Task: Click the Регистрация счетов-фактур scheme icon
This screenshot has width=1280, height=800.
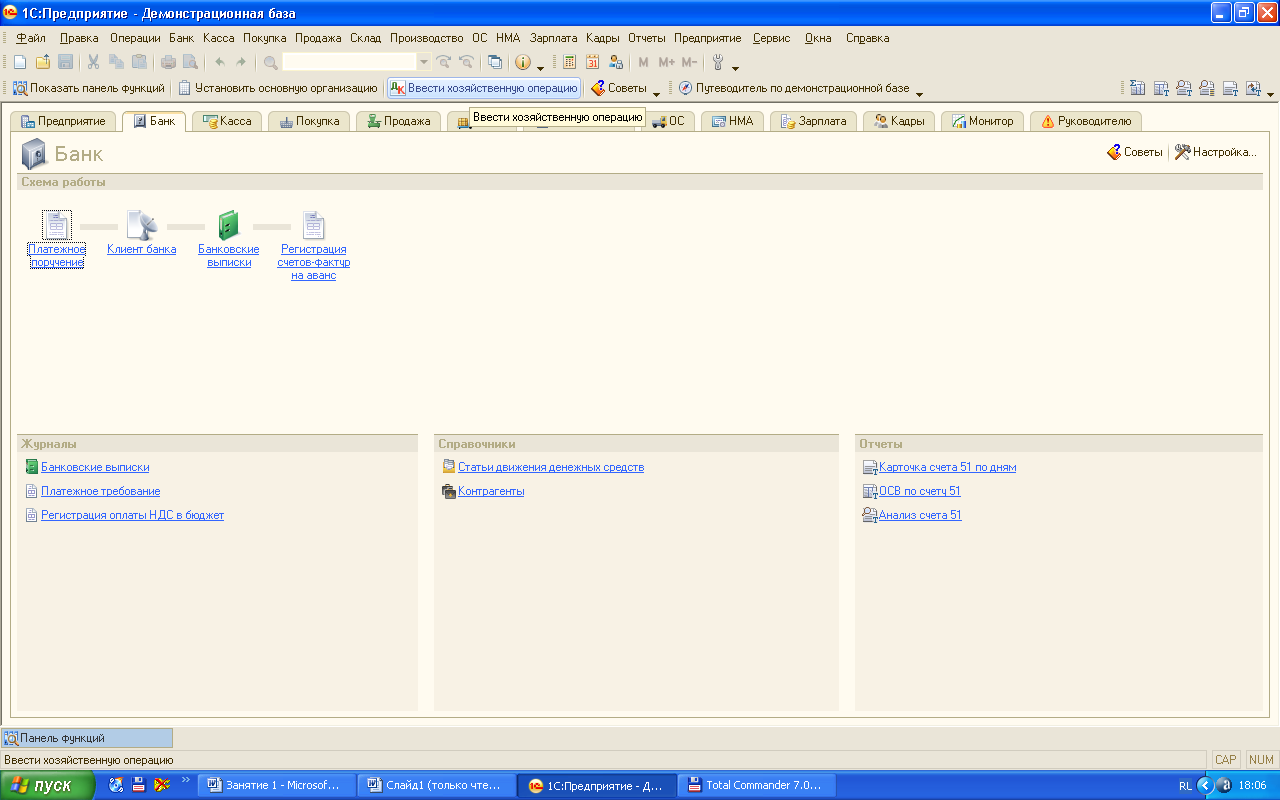Action: tap(314, 225)
